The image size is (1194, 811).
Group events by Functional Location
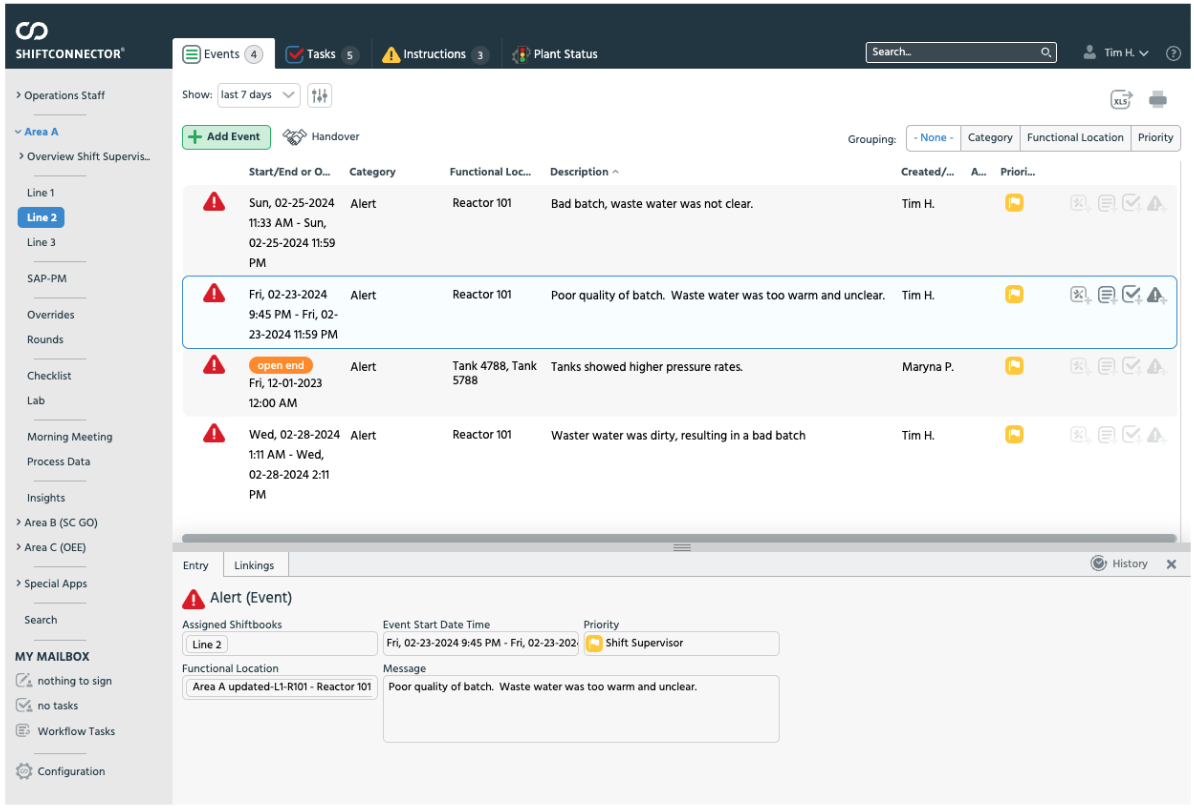(x=1075, y=138)
